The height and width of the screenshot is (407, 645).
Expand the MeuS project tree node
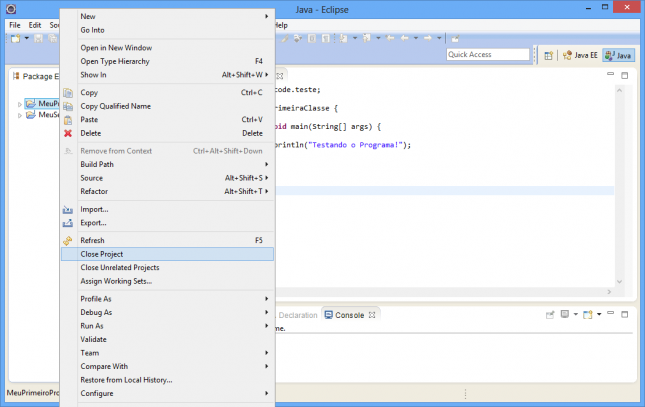[x=19, y=116]
